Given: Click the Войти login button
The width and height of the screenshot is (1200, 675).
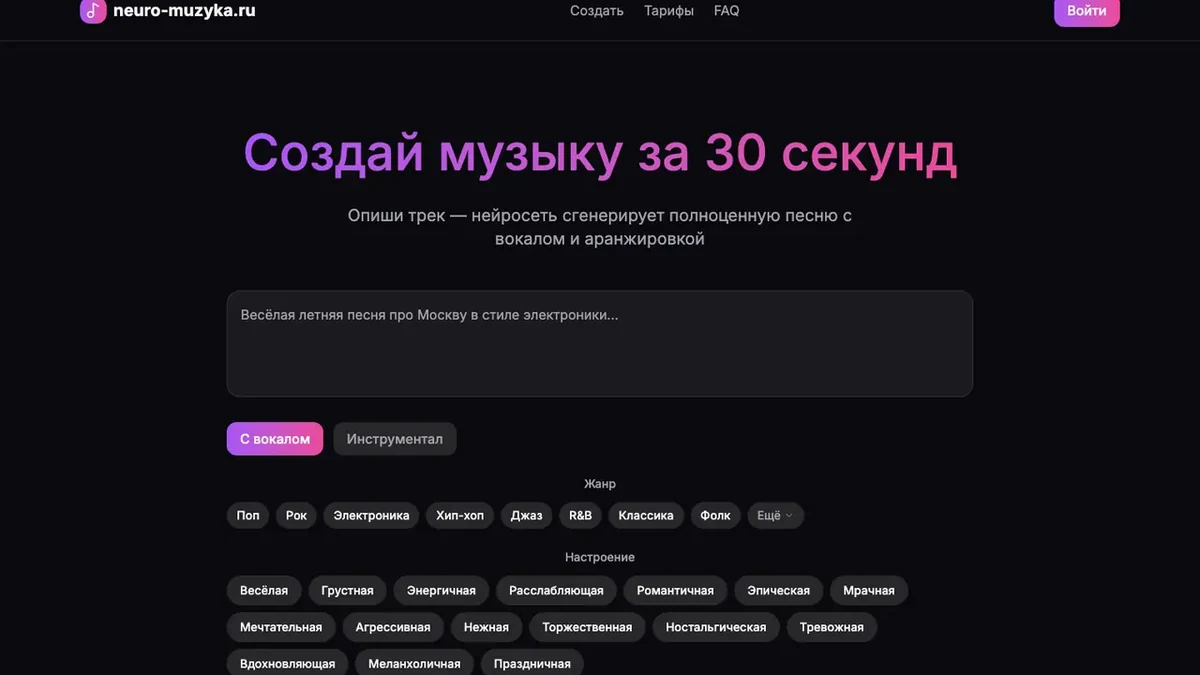Looking at the screenshot, I should 1087,11.
